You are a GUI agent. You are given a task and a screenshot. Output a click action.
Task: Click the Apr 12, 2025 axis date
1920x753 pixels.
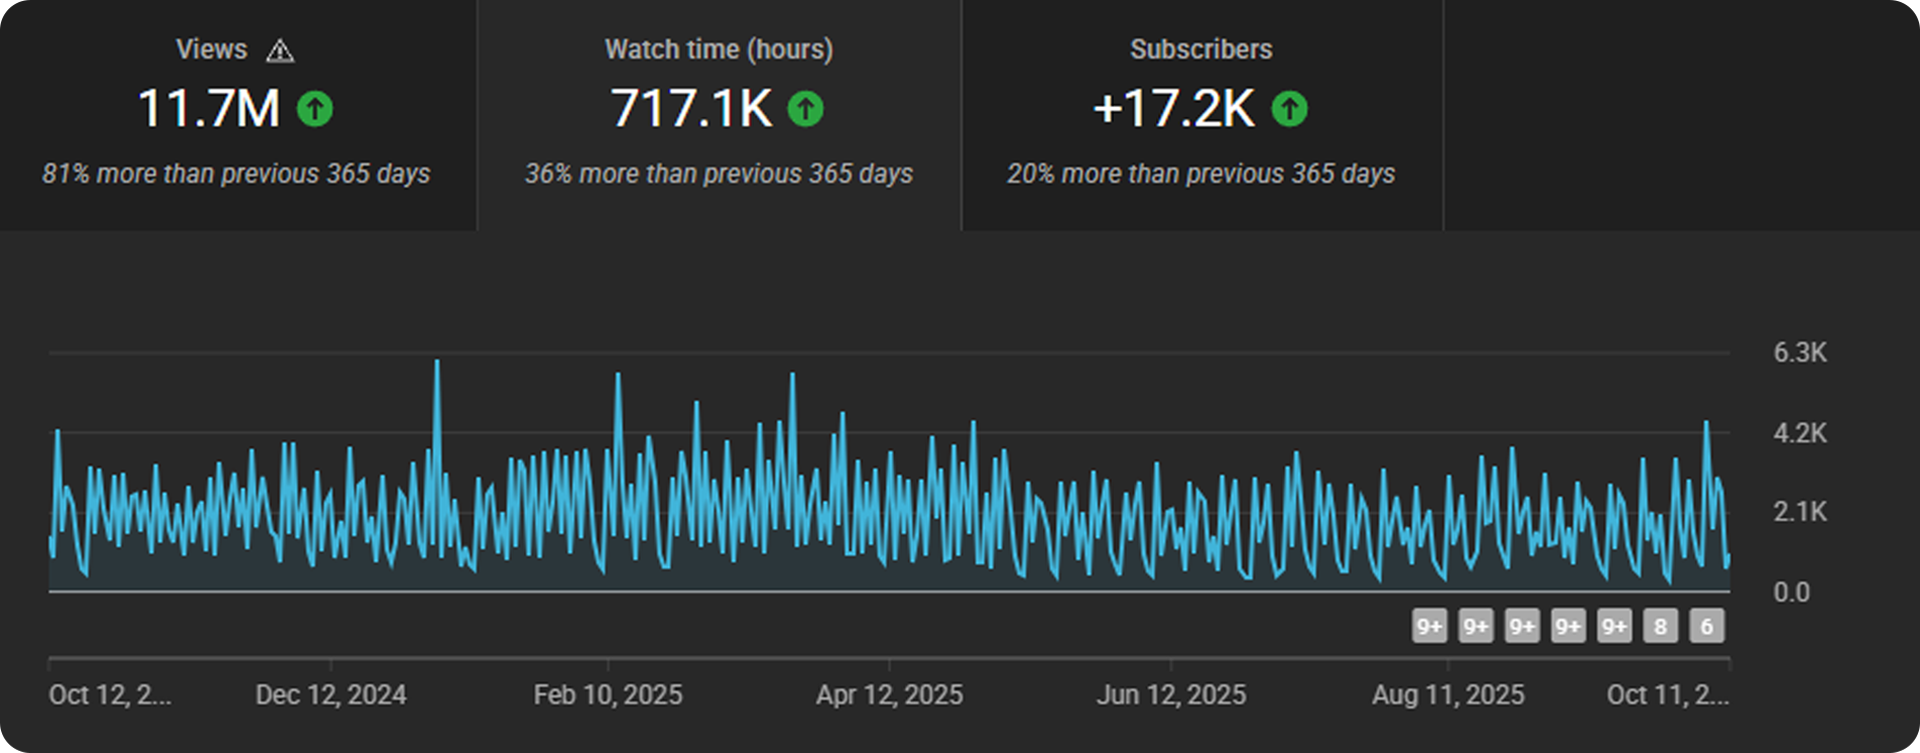[x=889, y=695]
